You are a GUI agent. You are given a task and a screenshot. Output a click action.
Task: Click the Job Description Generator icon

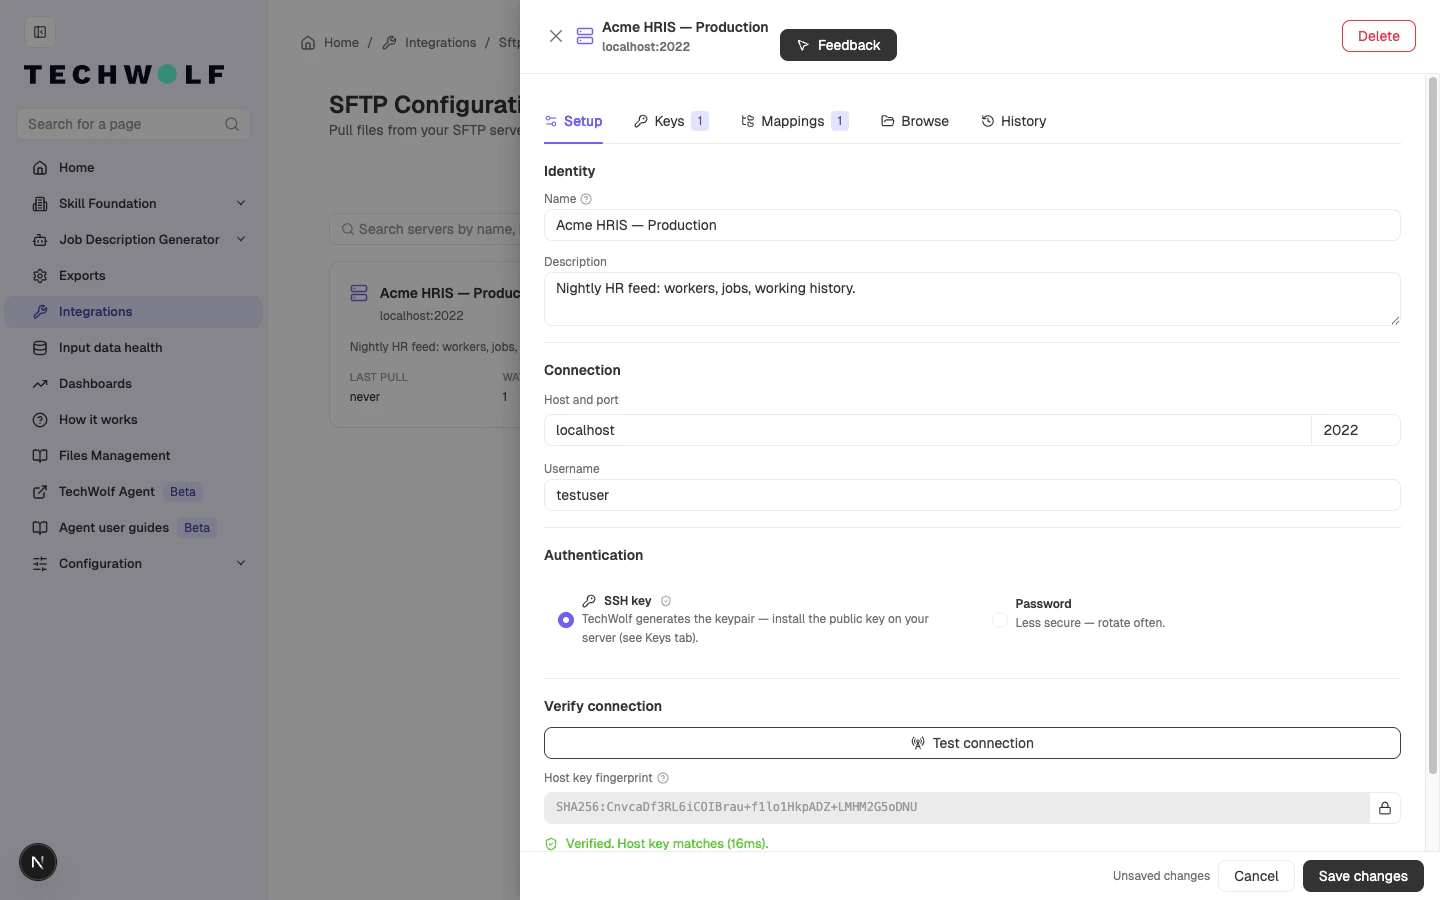(40, 240)
